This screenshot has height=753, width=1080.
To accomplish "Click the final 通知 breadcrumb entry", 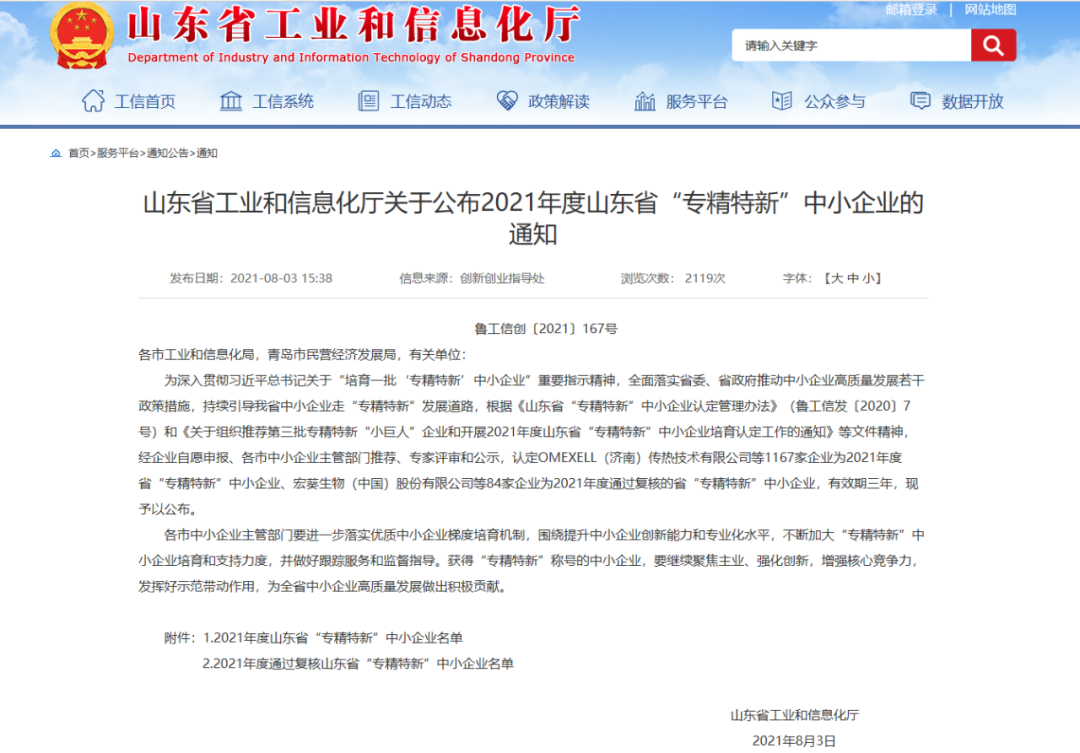I will pos(207,153).
